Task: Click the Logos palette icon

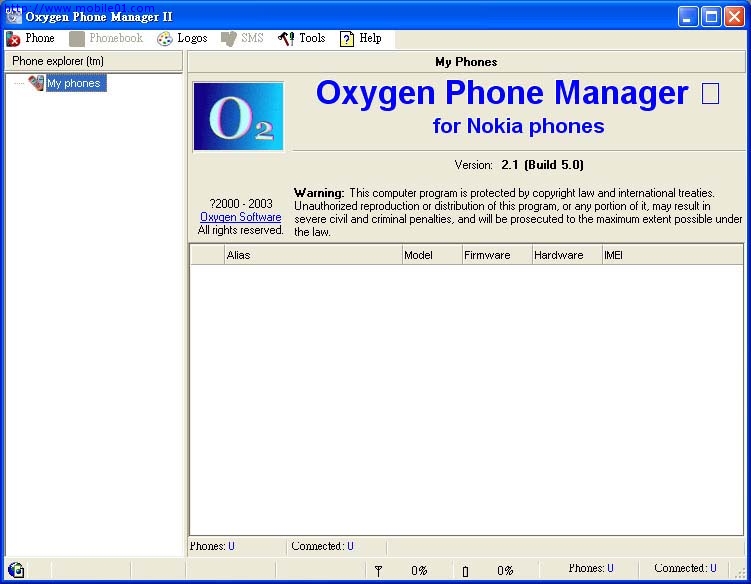Action: 165,39
